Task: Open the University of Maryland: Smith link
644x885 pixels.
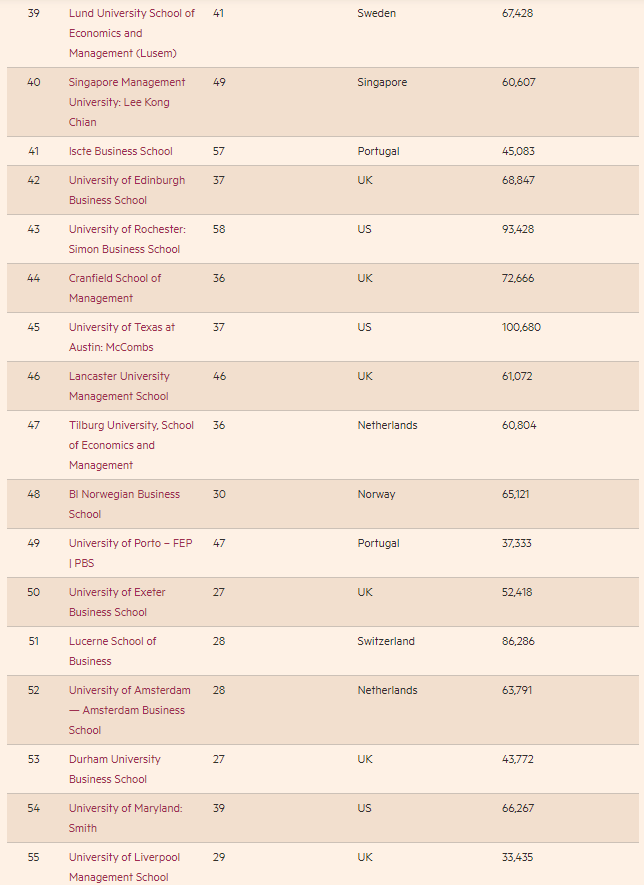Action: 125,818
